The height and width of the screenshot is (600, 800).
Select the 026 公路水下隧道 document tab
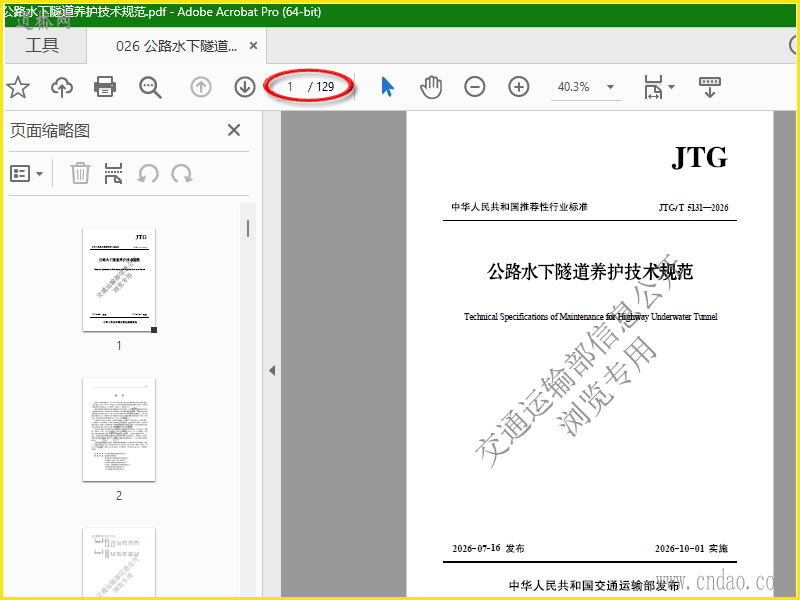(177, 46)
